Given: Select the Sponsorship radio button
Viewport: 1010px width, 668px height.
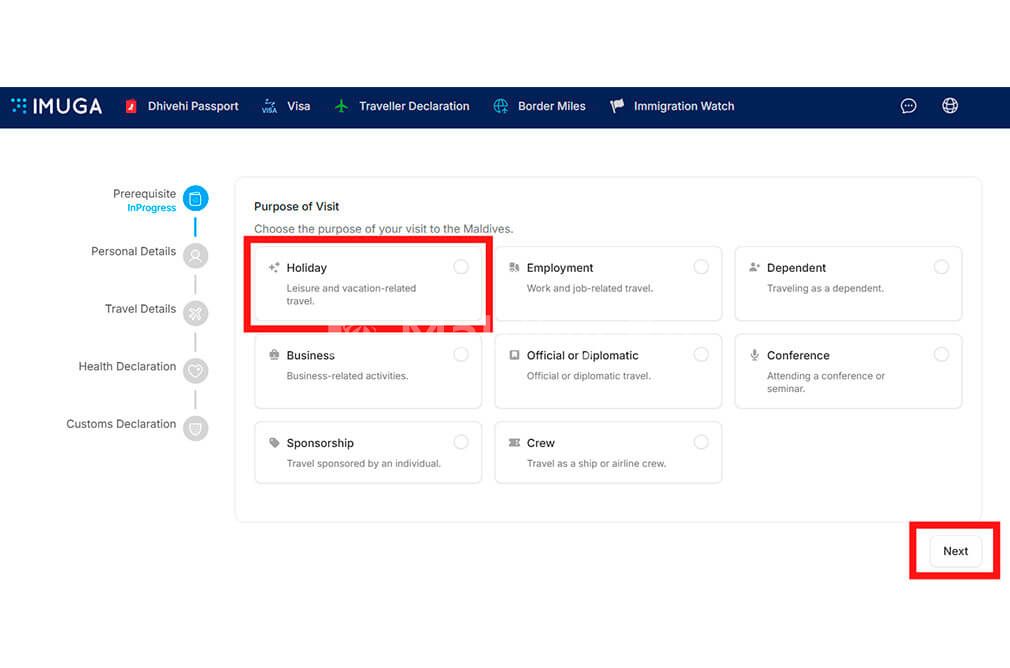Looking at the screenshot, I should 461,442.
